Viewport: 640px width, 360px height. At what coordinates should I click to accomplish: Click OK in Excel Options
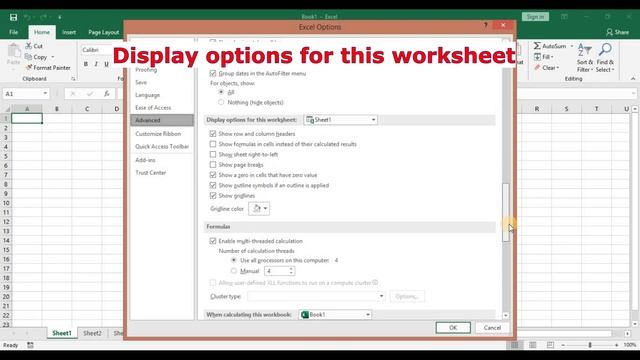(453, 328)
